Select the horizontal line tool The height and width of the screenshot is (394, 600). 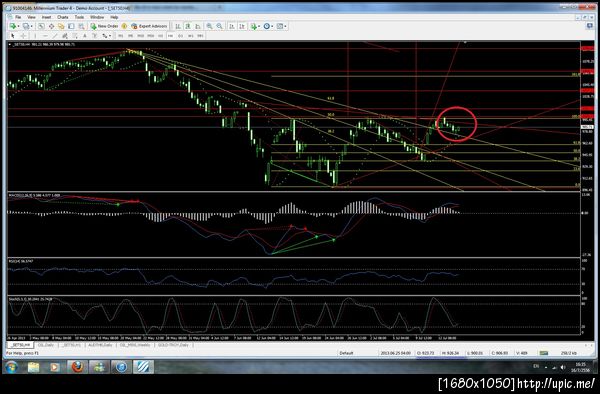45,36
